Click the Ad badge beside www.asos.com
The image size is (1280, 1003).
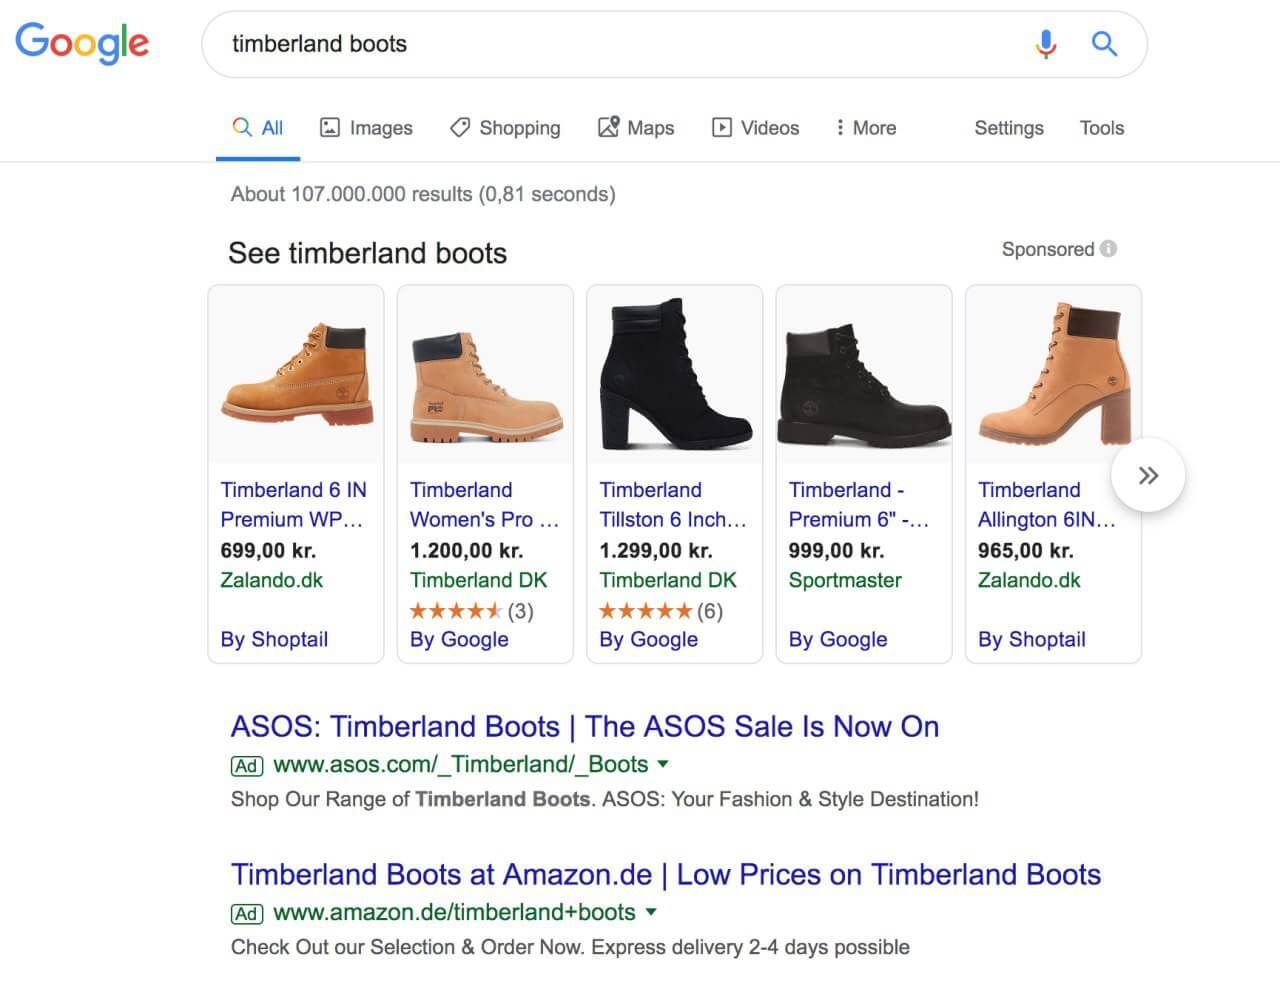pos(247,766)
